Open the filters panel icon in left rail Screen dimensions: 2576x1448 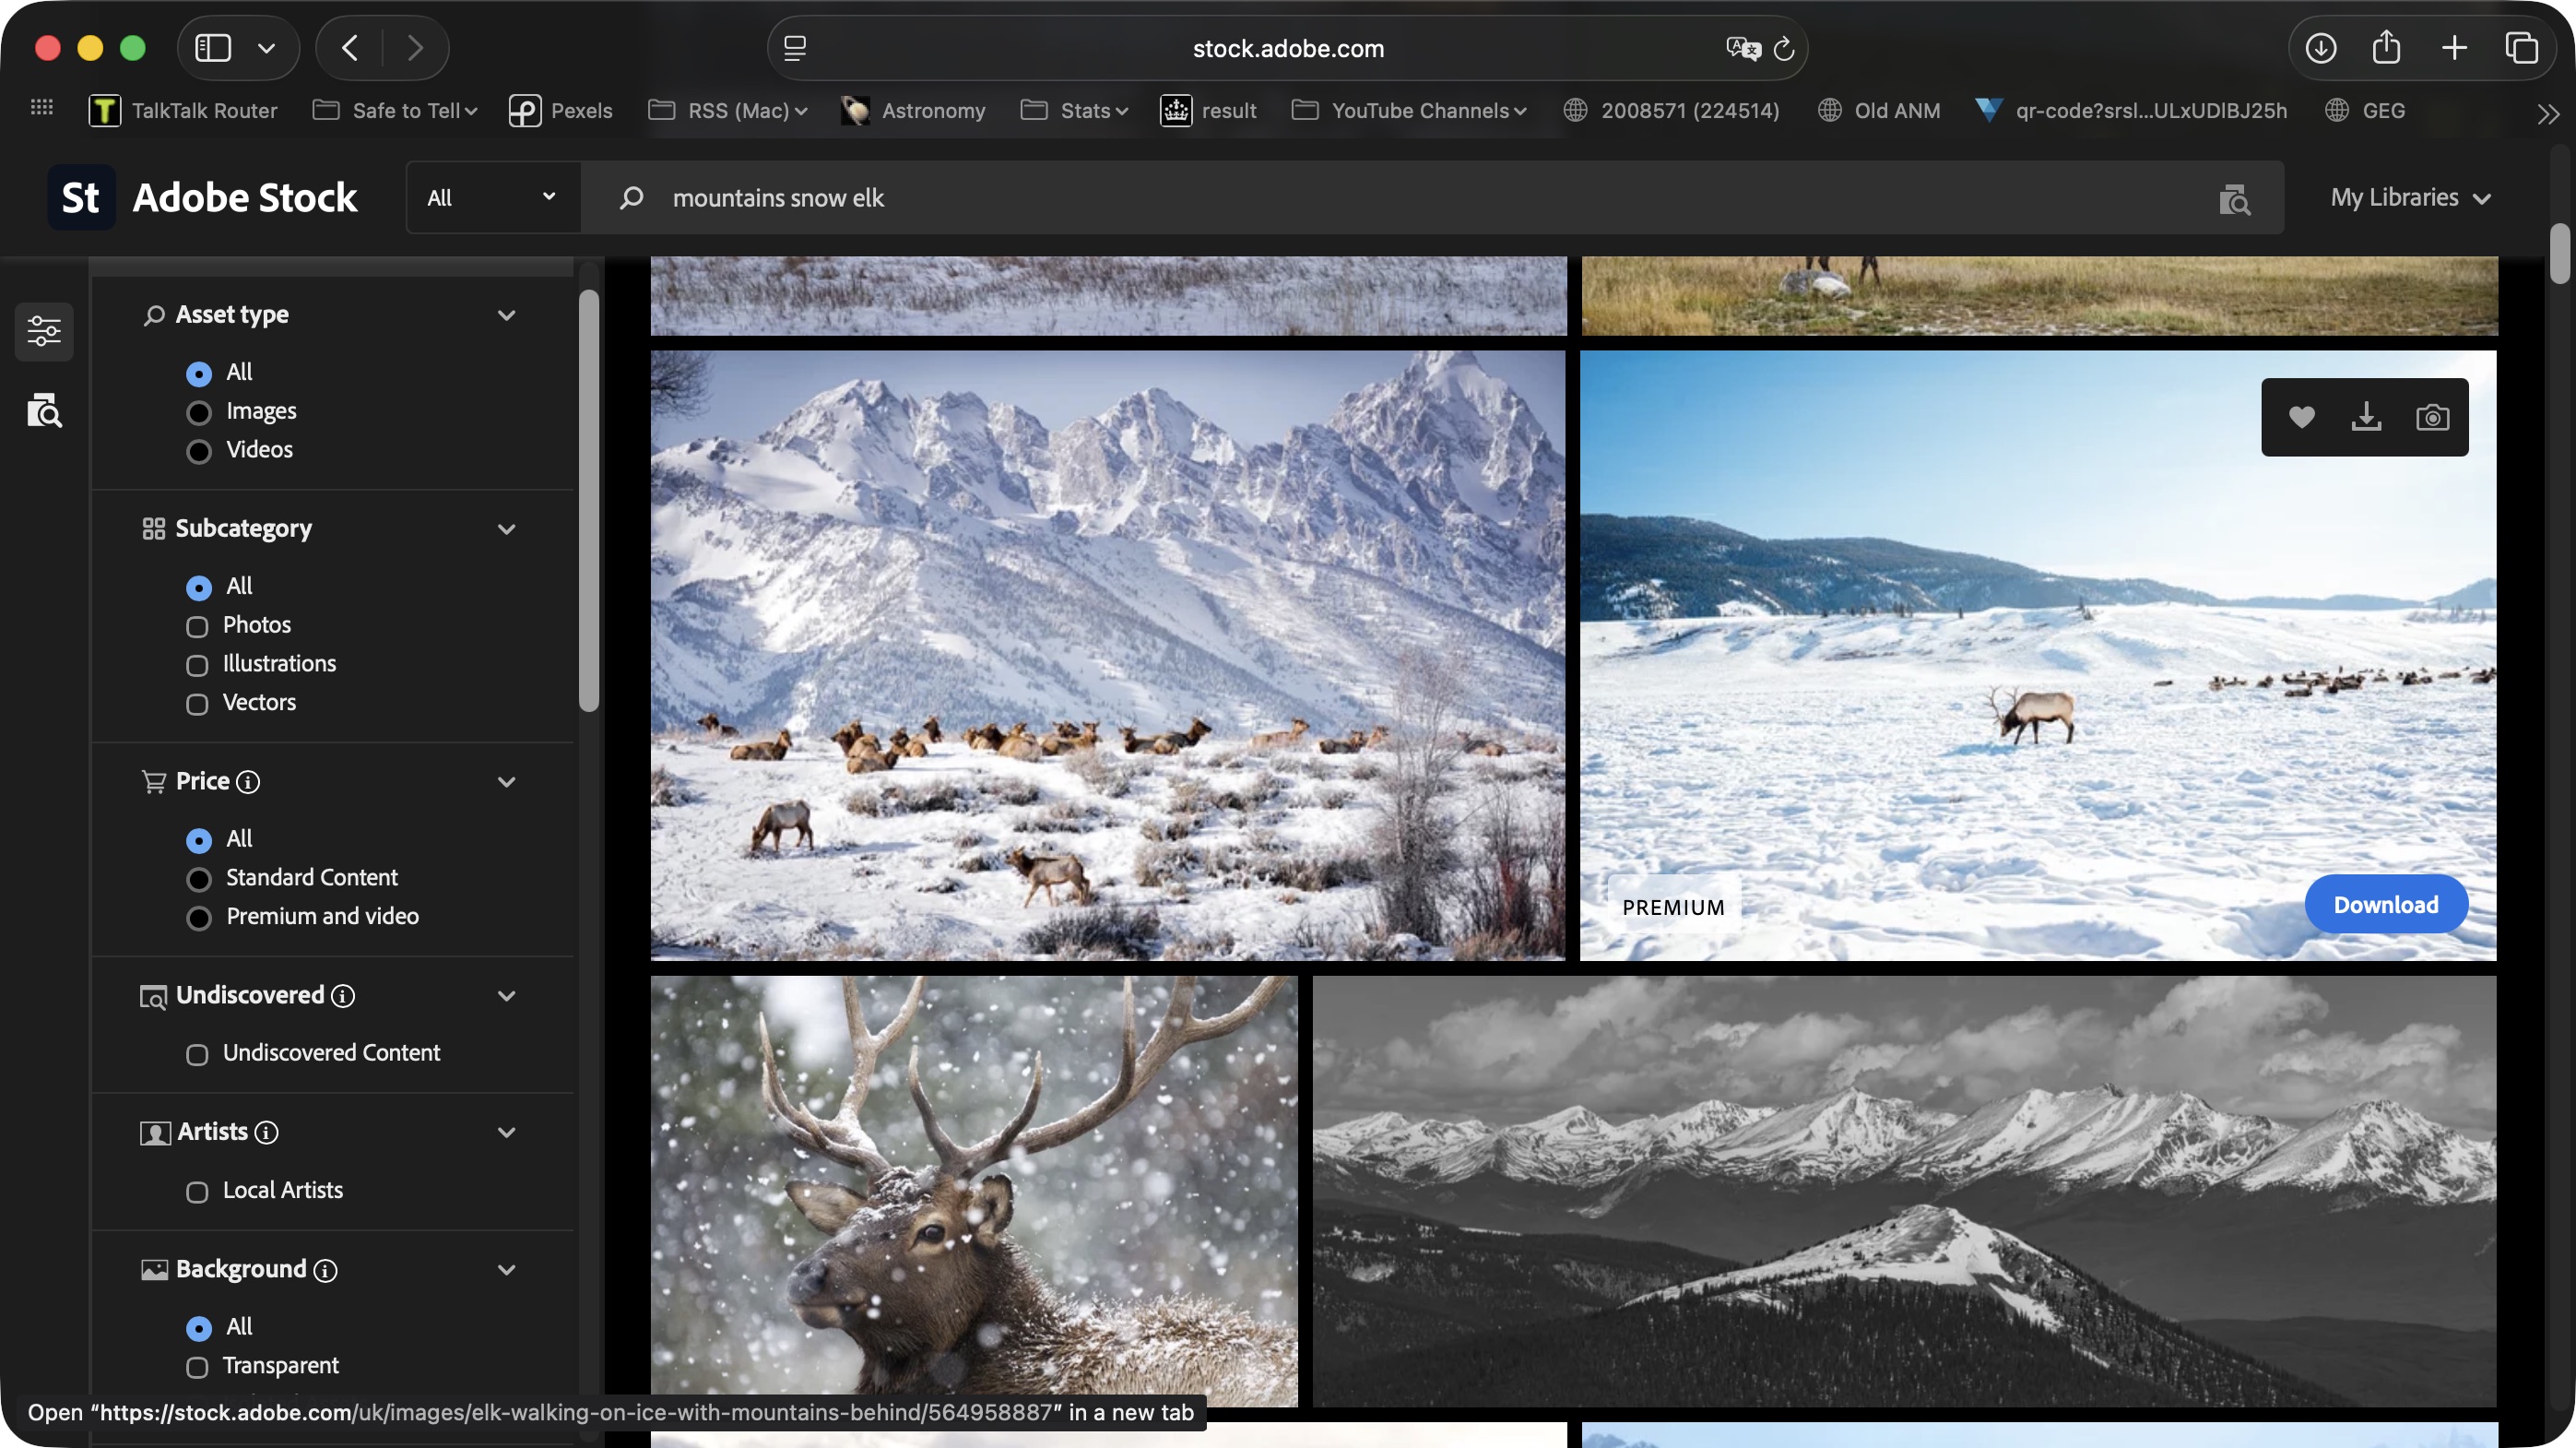(x=44, y=331)
